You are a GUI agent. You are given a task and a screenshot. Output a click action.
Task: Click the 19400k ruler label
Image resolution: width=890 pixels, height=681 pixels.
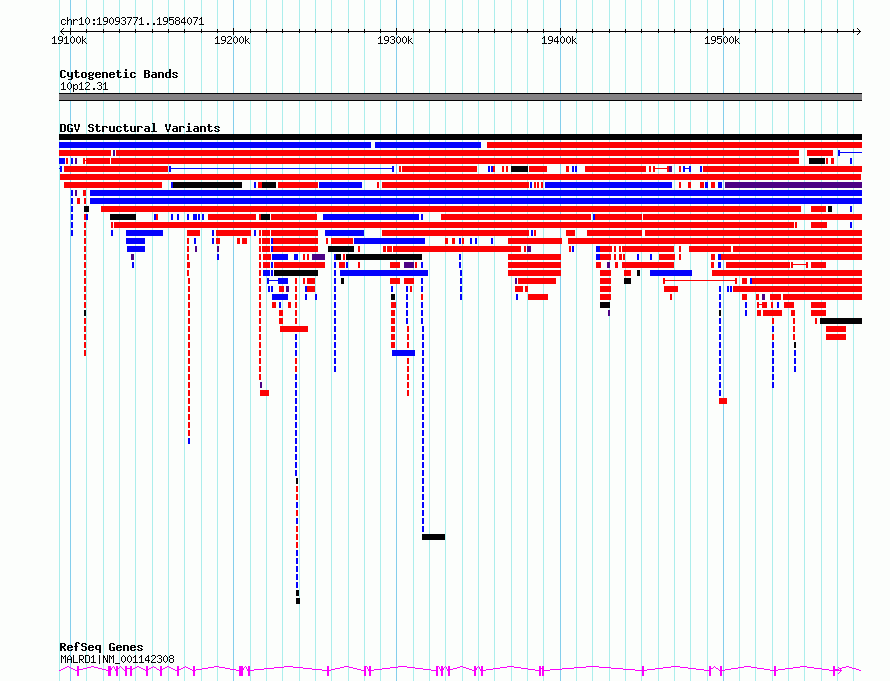click(x=559, y=40)
